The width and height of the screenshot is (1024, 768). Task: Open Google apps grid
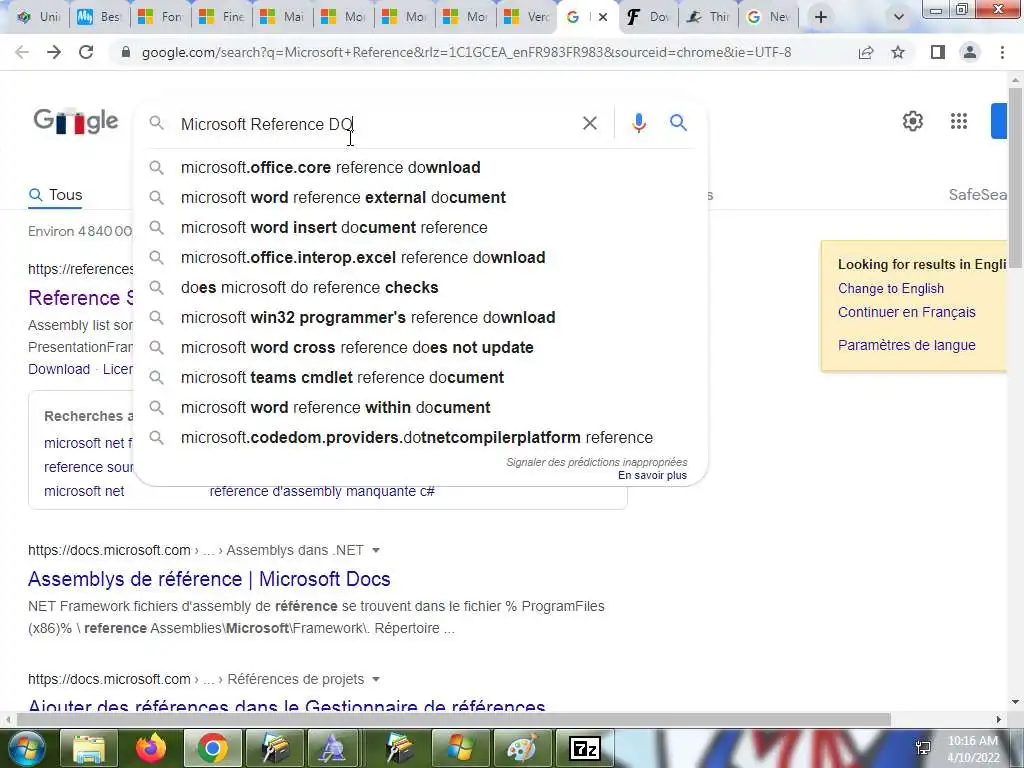[x=959, y=121]
